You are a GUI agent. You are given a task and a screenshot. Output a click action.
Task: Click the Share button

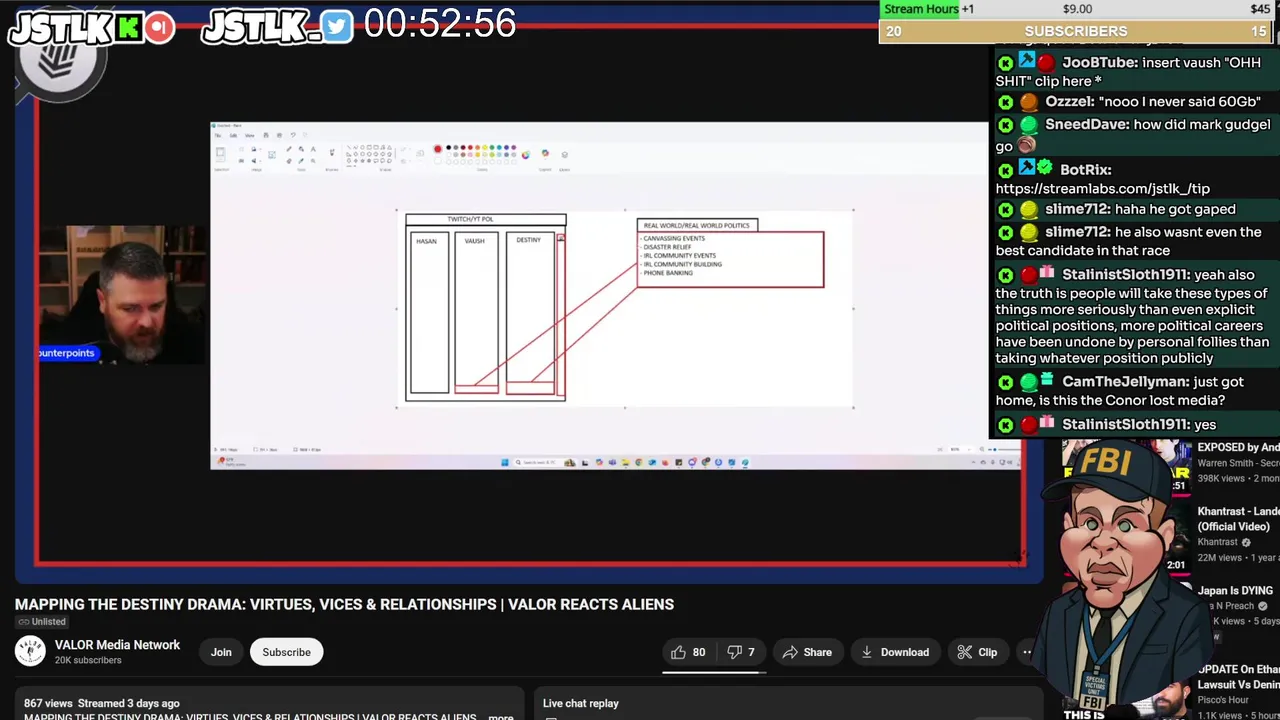(x=807, y=652)
